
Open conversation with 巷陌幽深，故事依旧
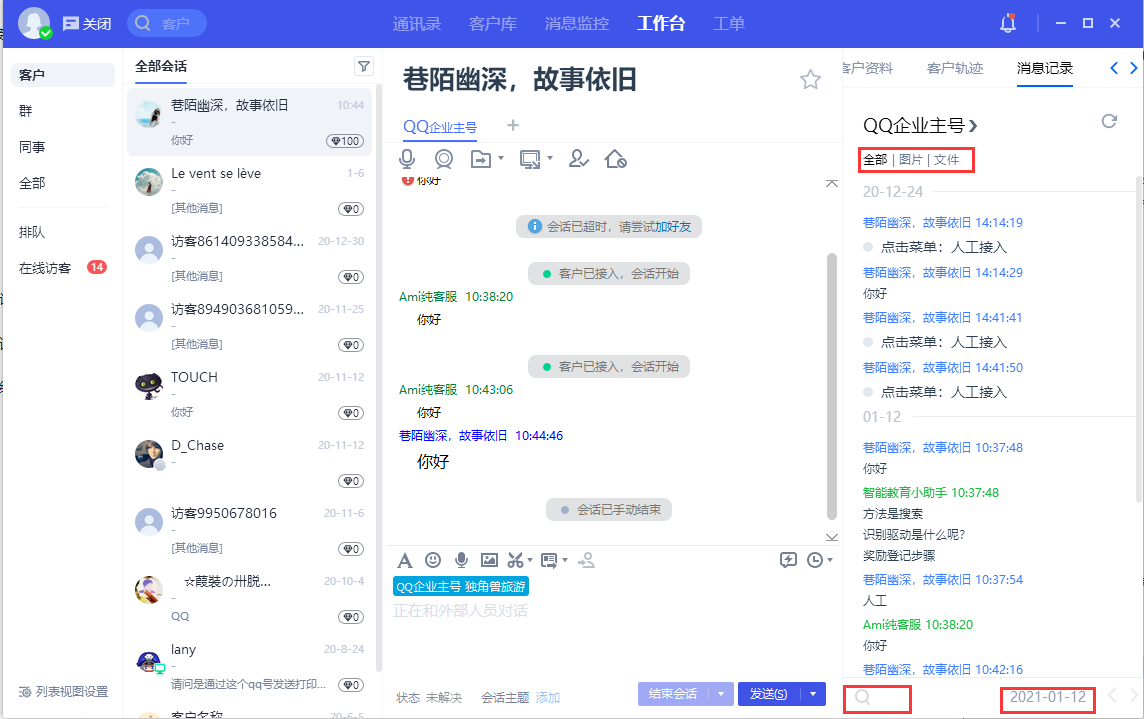pyautogui.click(x=250, y=122)
